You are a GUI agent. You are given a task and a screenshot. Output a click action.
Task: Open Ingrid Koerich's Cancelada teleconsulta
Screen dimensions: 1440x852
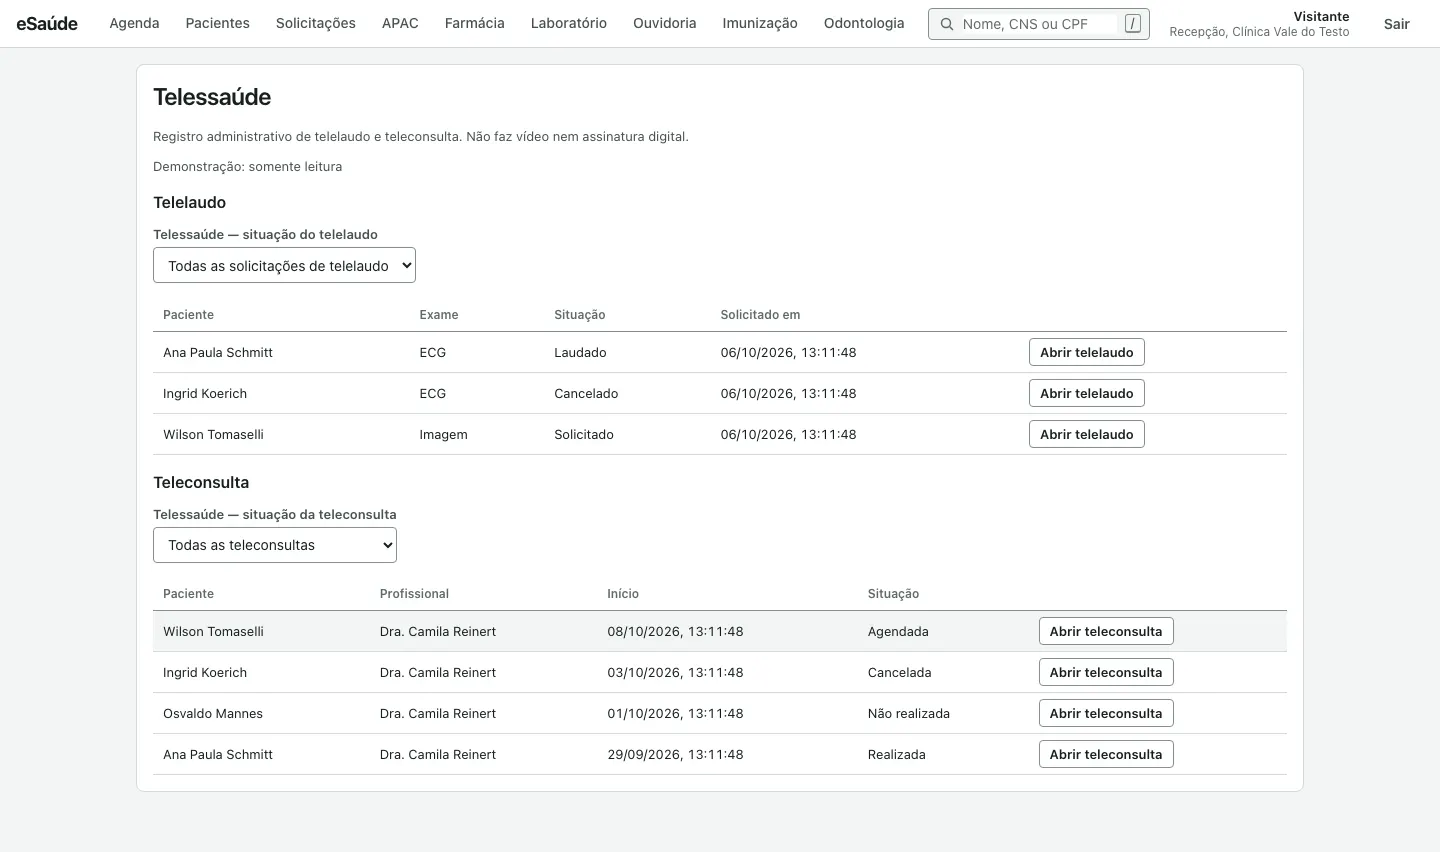pyautogui.click(x=1106, y=672)
